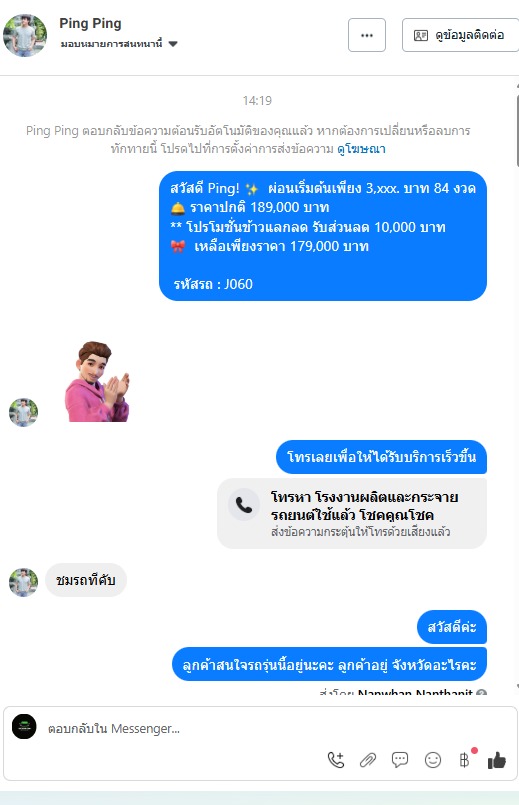Image resolution: width=519 pixels, height=805 pixels.
Task: Click the phone call plus icon
Action: 336,759
